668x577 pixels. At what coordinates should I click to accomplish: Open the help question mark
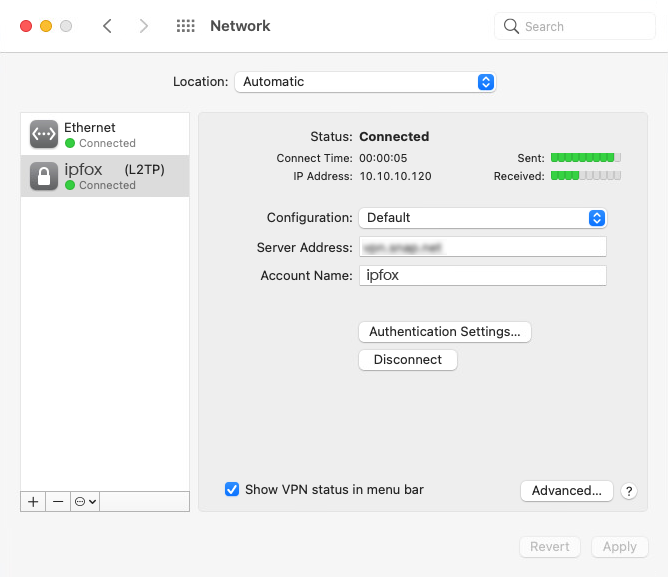click(629, 491)
